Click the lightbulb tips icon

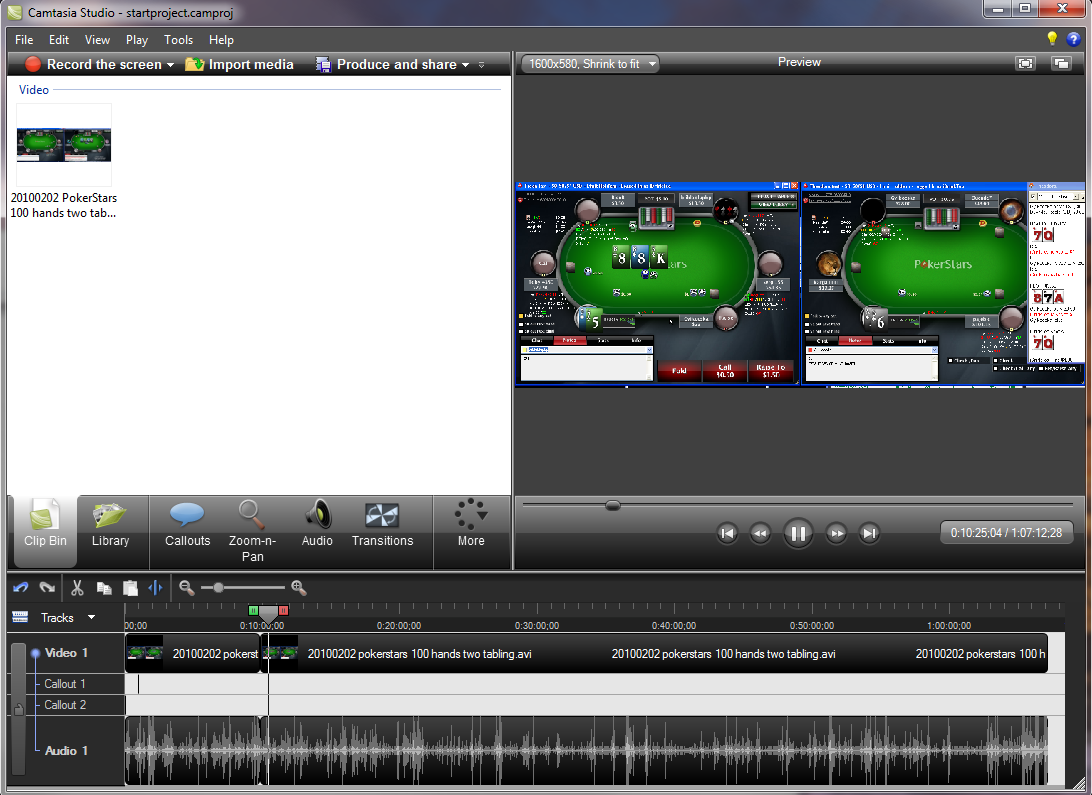1052,38
